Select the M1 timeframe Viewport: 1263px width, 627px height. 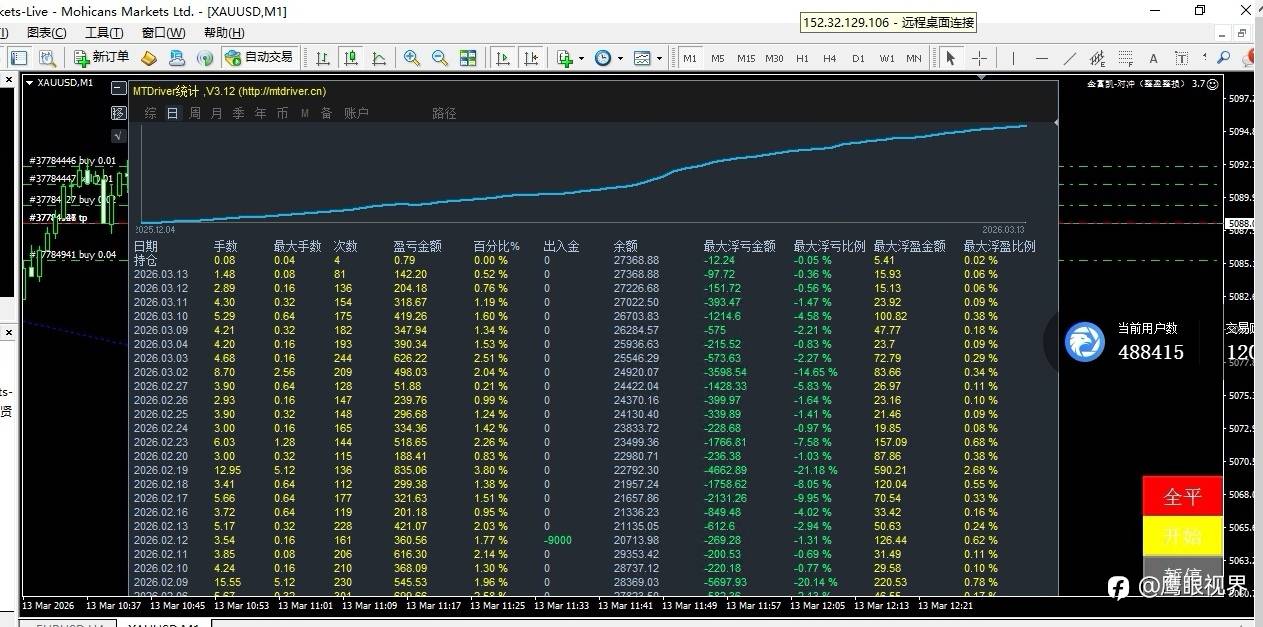(x=690, y=58)
